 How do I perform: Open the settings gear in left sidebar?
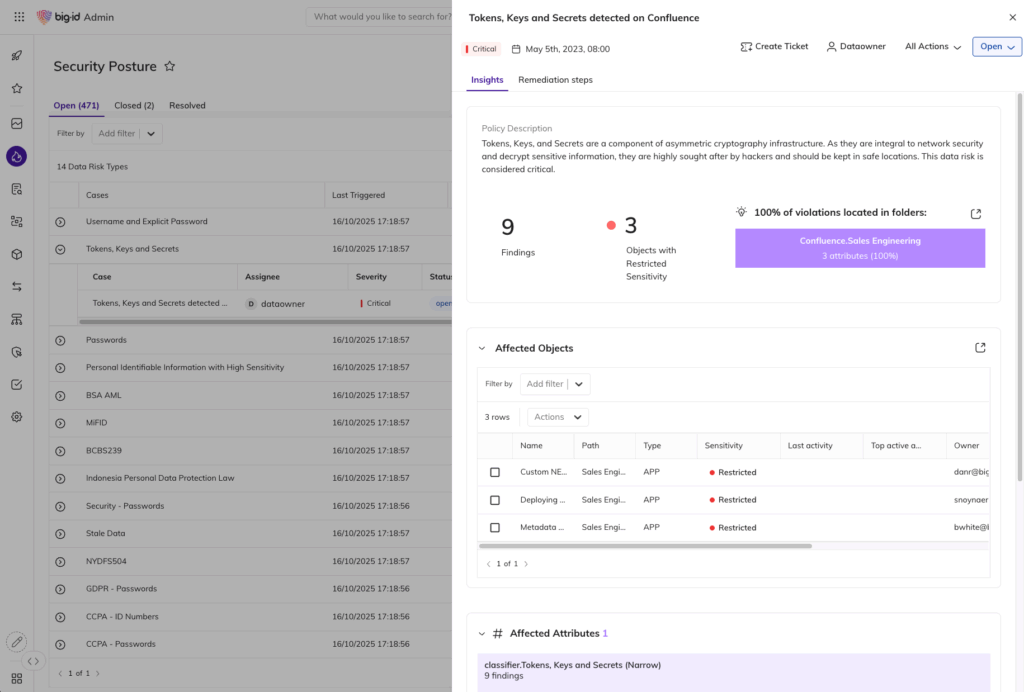click(x=17, y=417)
